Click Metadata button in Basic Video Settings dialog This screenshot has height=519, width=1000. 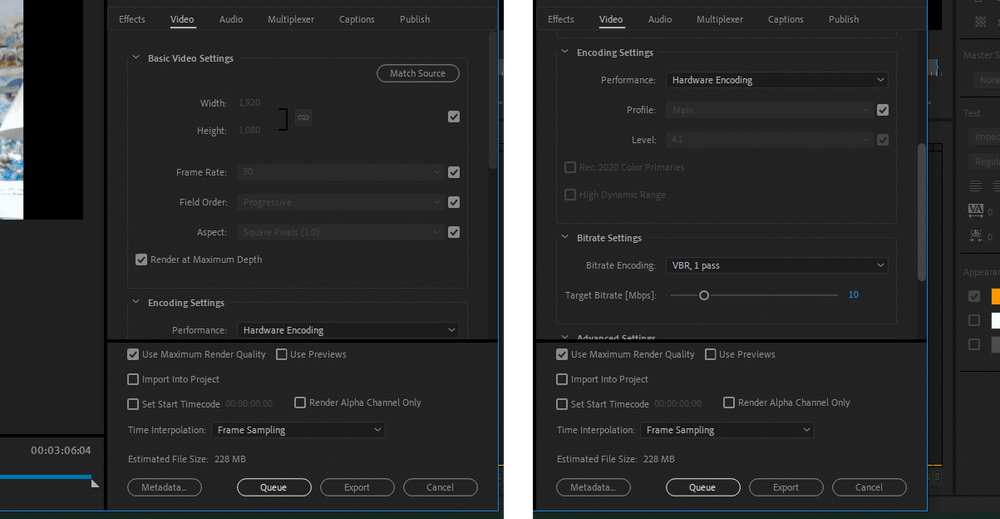[165, 487]
